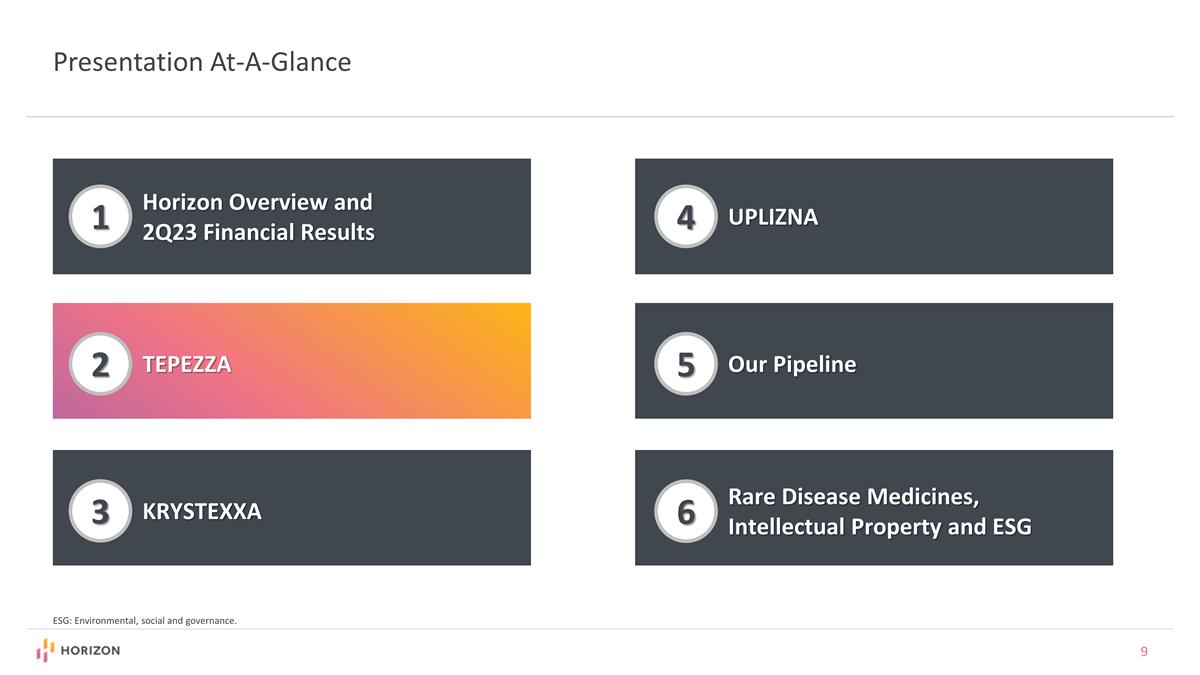Viewport: 1200px width, 675px height.
Task: Open the Our Pipeline section
Action: tap(792, 364)
